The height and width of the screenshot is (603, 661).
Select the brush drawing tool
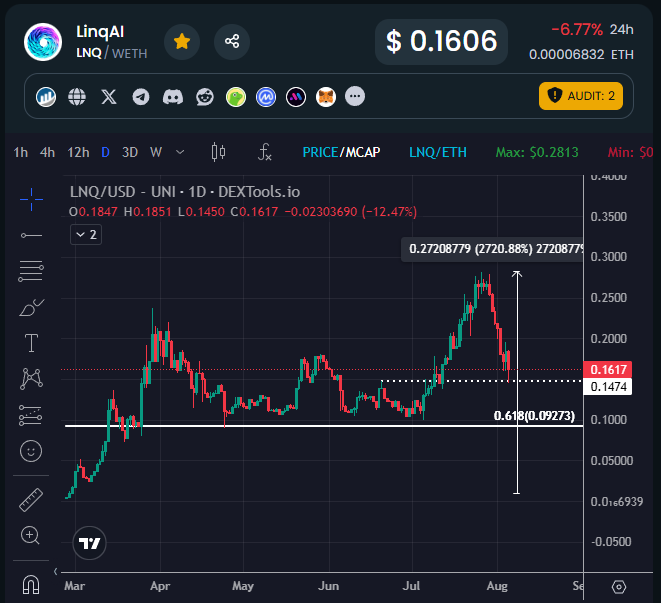click(x=31, y=307)
